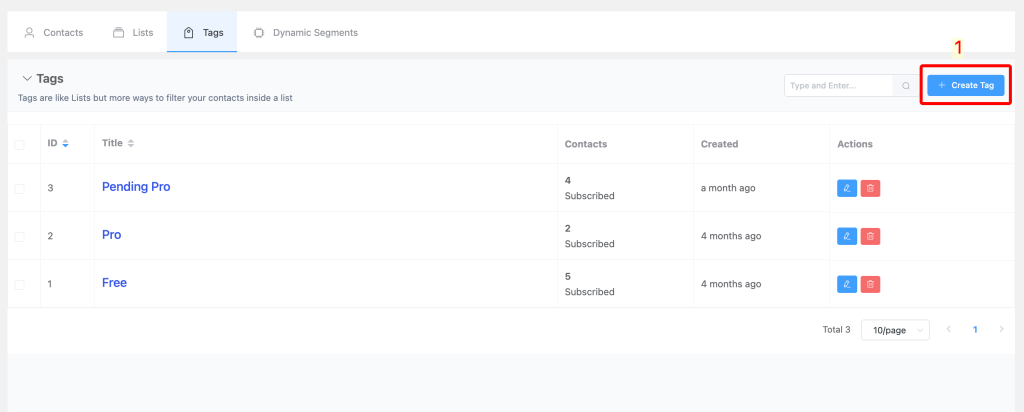Click the edit icon for Pending Pro tag
1024x412 pixels.
point(846,188)
